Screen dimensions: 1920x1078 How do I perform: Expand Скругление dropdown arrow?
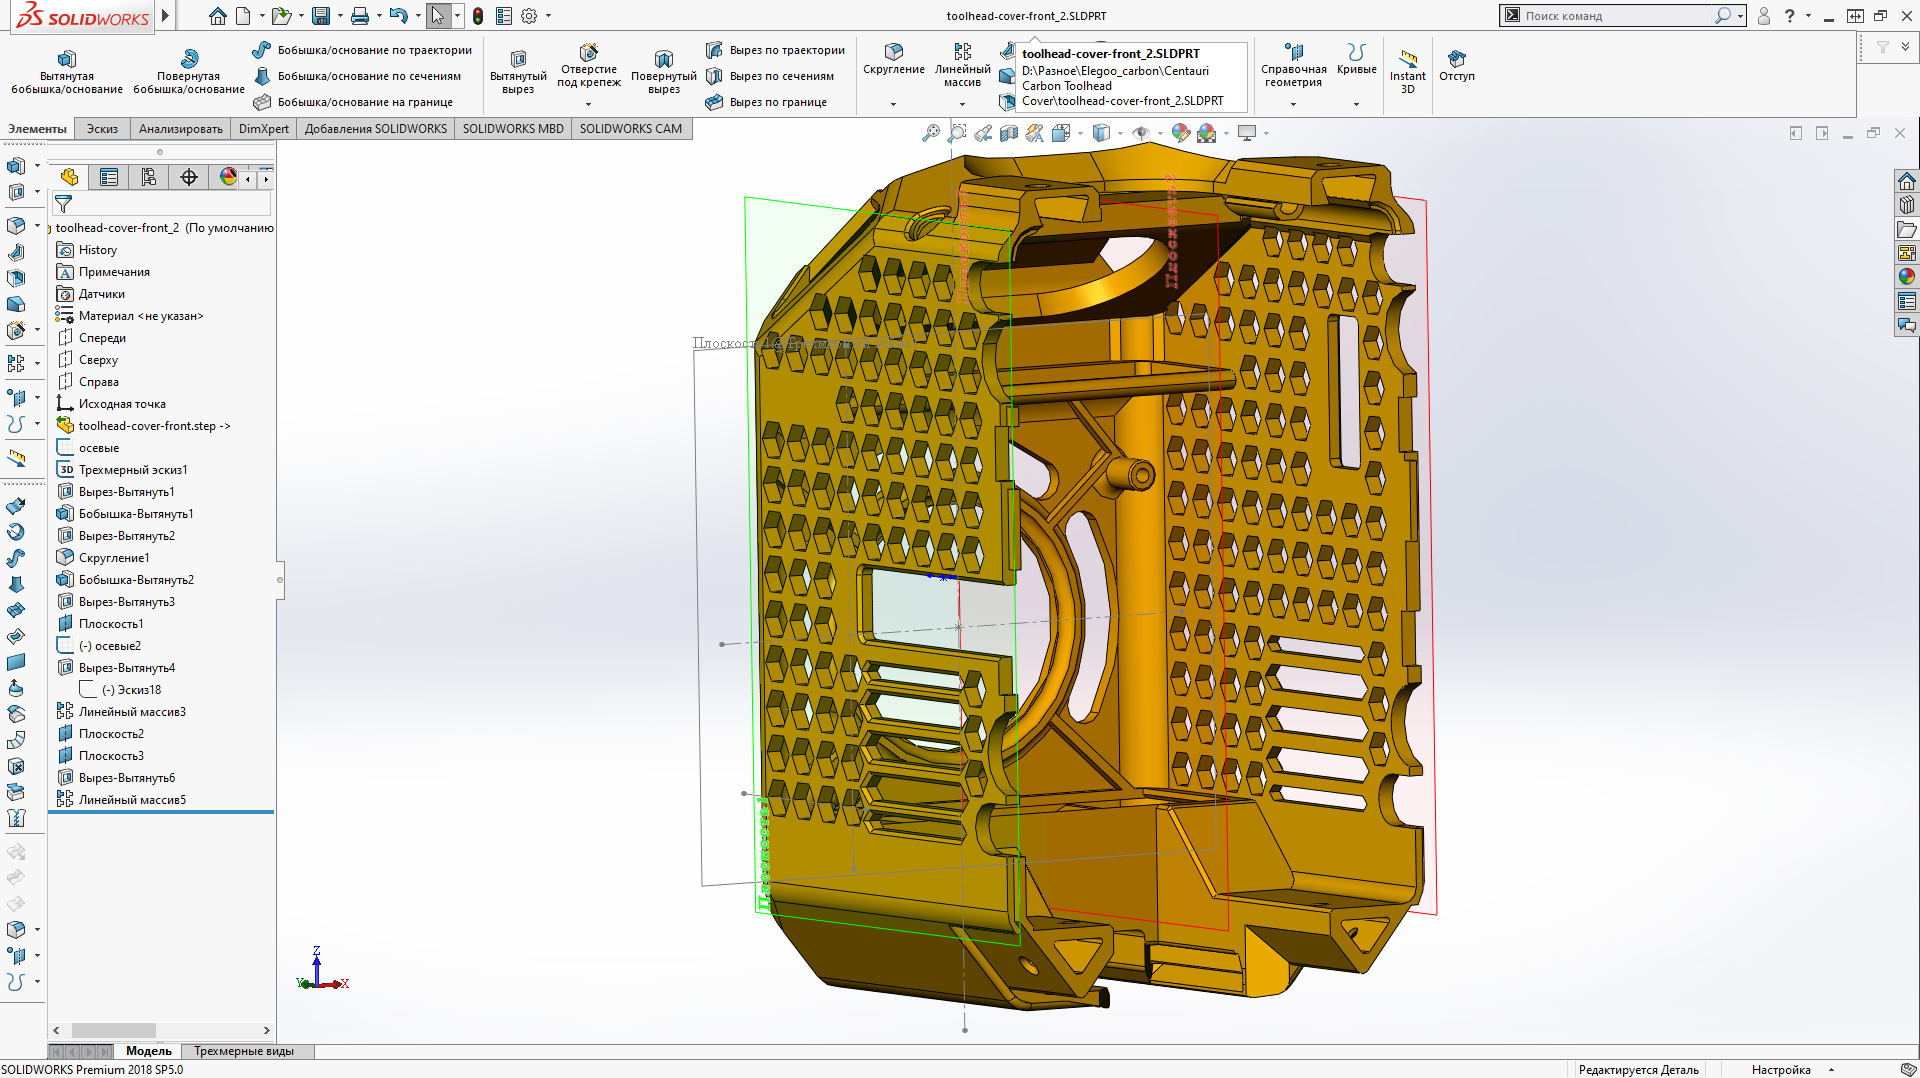893,104
